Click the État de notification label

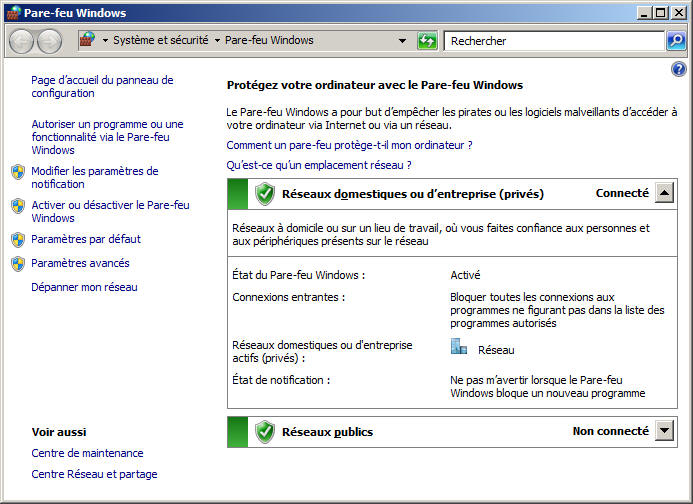281,380
